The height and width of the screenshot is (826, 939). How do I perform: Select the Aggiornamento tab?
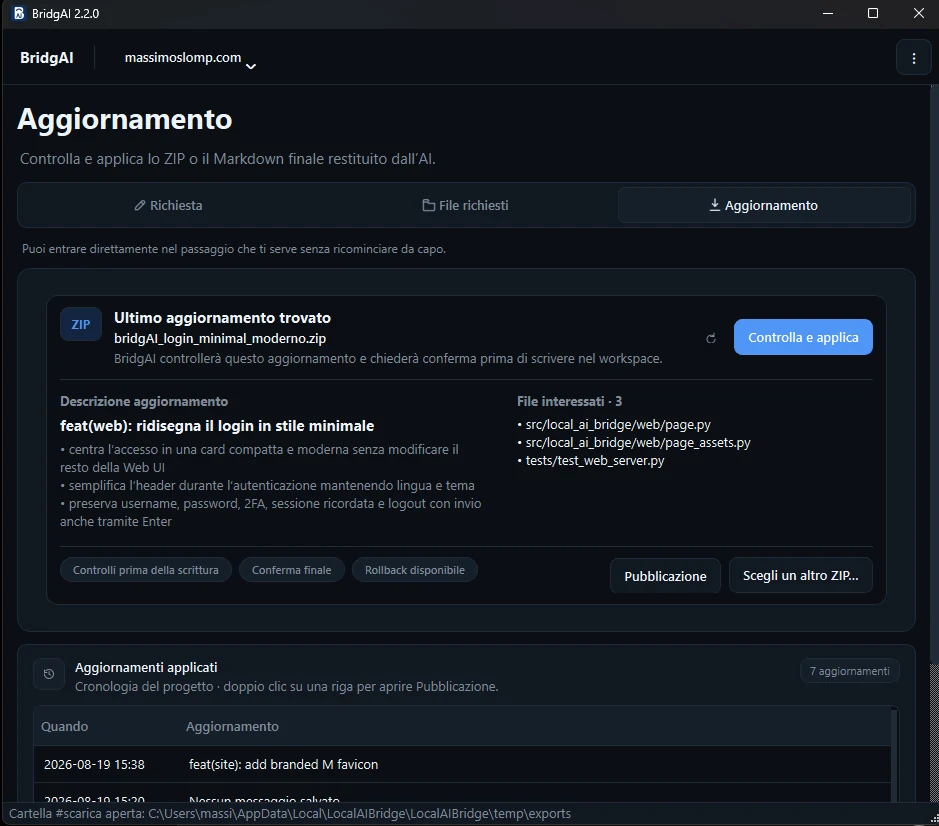(764, 205)
